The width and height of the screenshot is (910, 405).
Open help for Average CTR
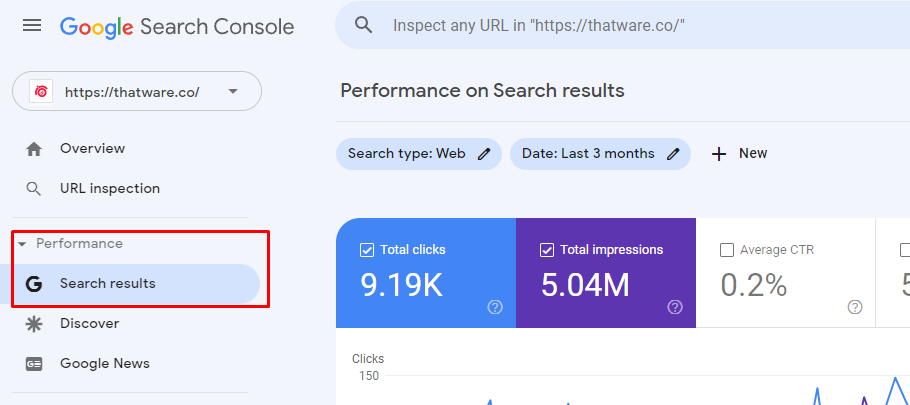854,307
